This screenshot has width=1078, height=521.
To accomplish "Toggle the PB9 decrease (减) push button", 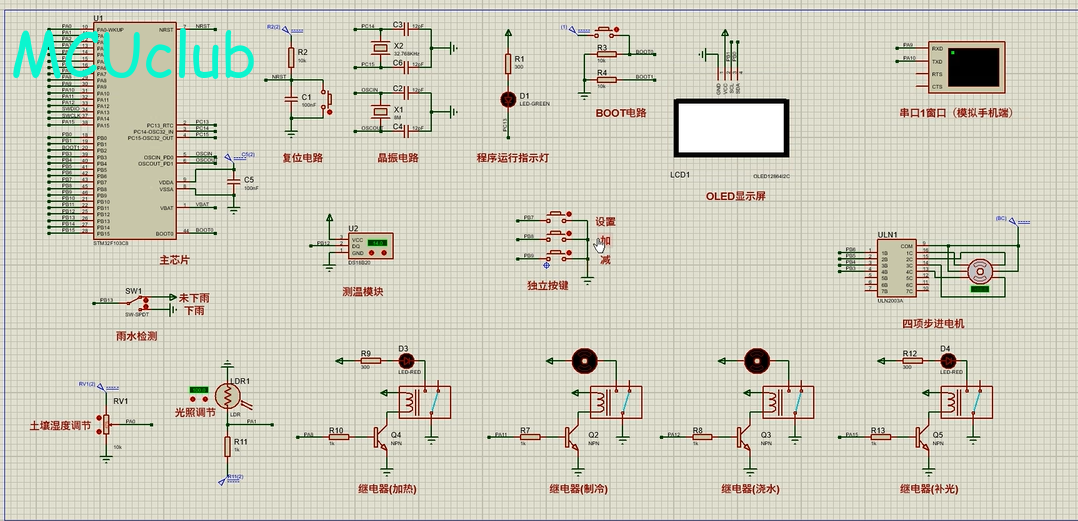I will [558, 255].
